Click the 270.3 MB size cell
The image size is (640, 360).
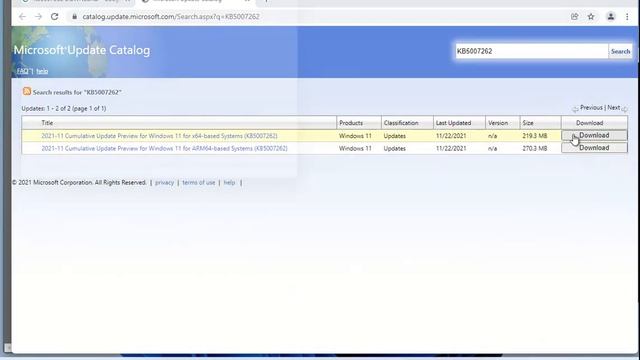tap(535, 149)
